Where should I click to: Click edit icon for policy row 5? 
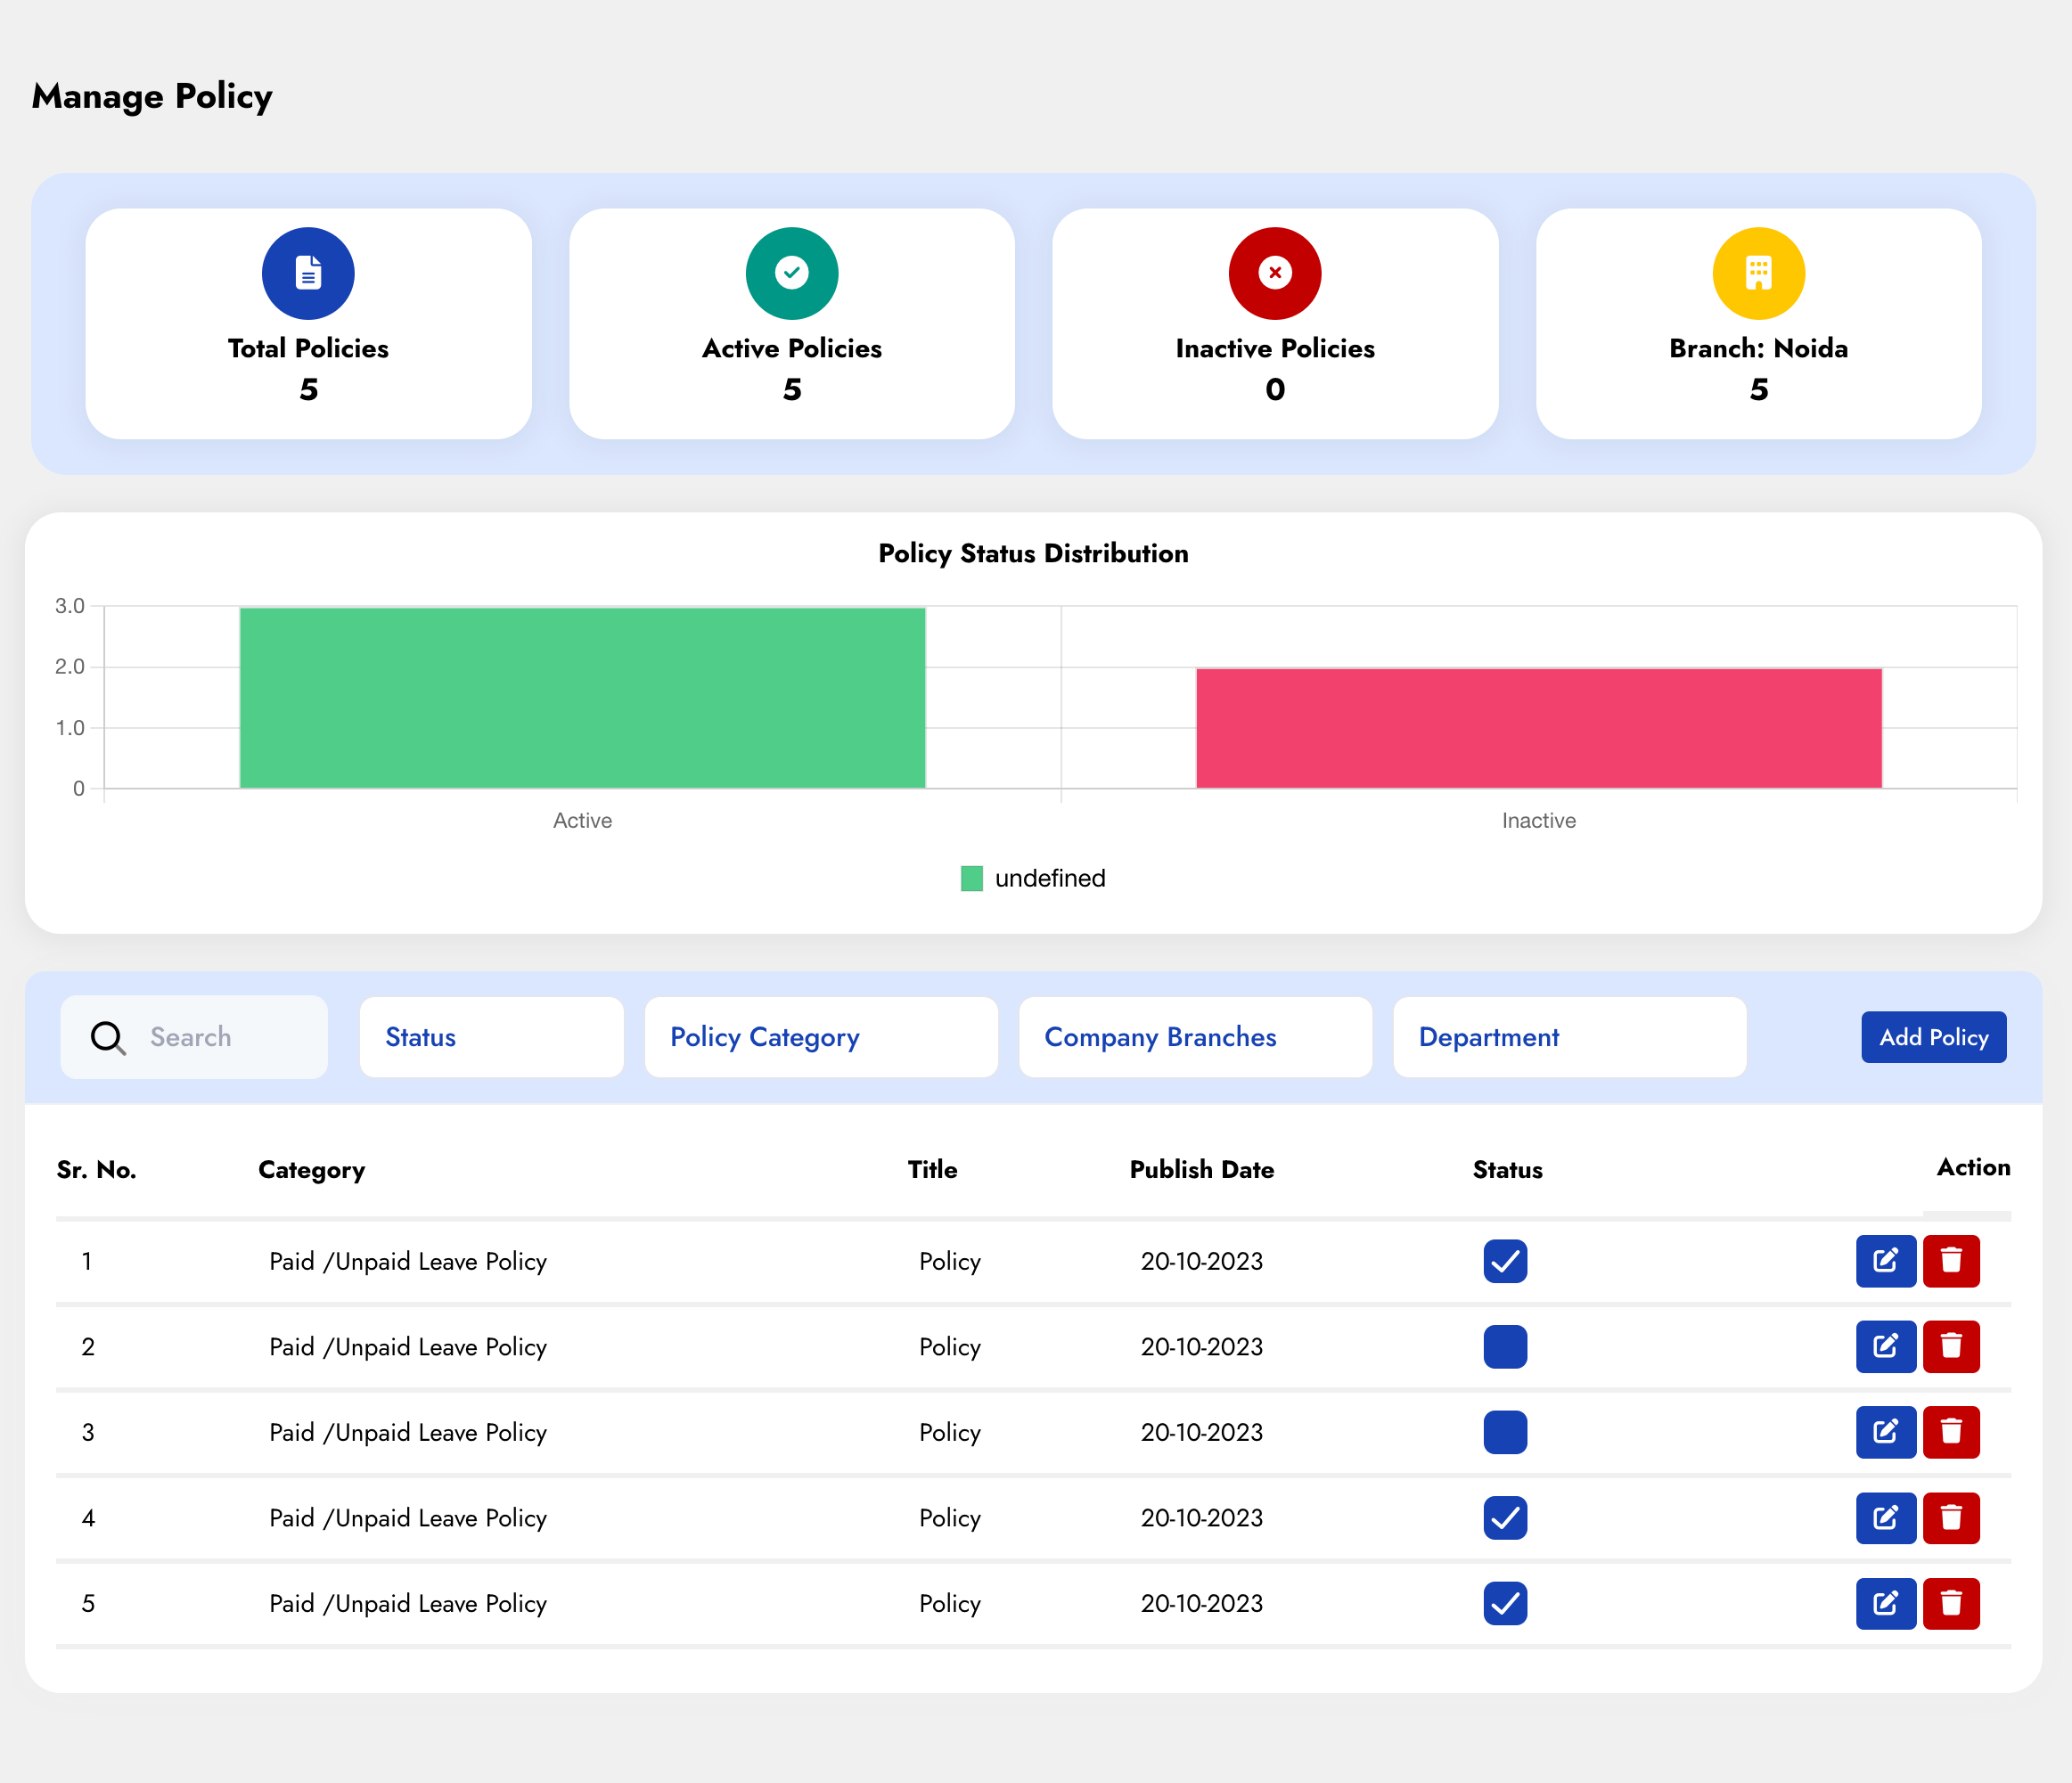coord(1885,1603)
